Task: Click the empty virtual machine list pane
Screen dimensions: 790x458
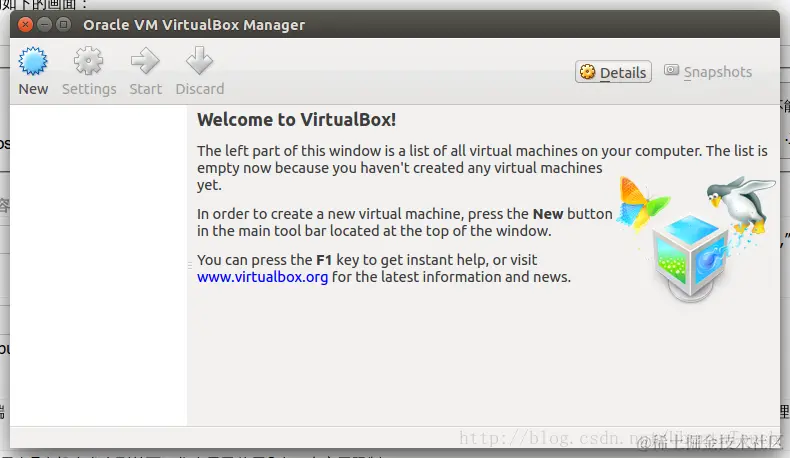Action: (98, 266)
